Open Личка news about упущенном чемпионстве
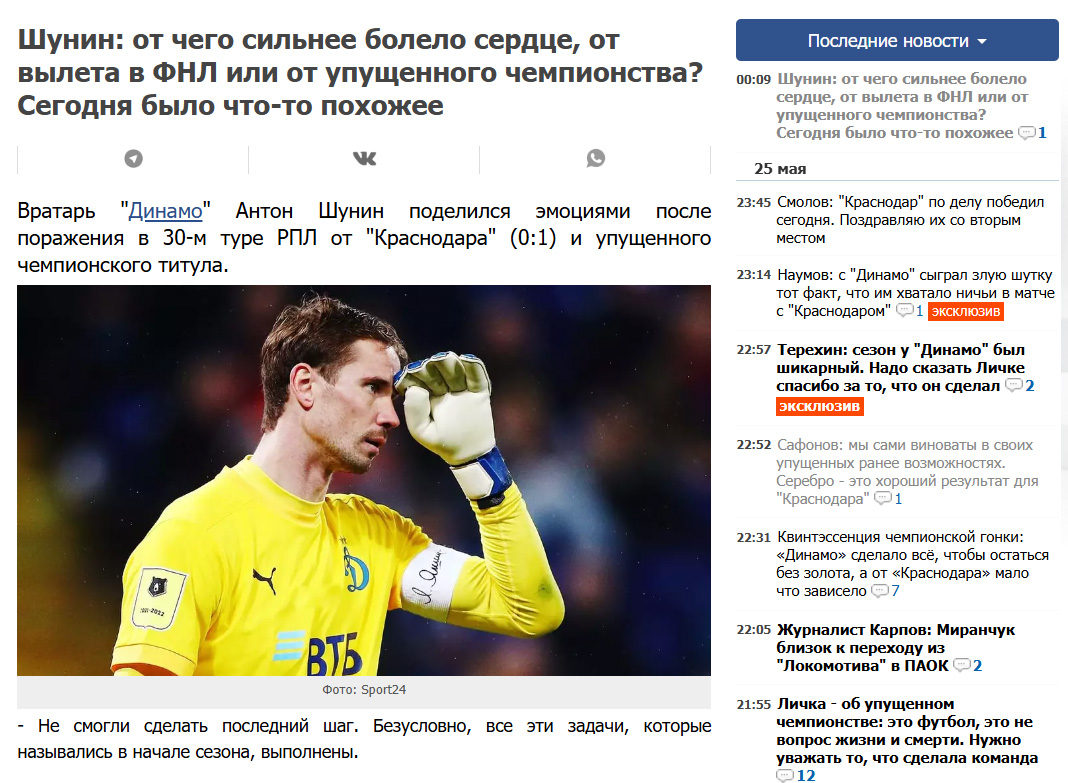The image size is (1068, 783). point(907,731)
